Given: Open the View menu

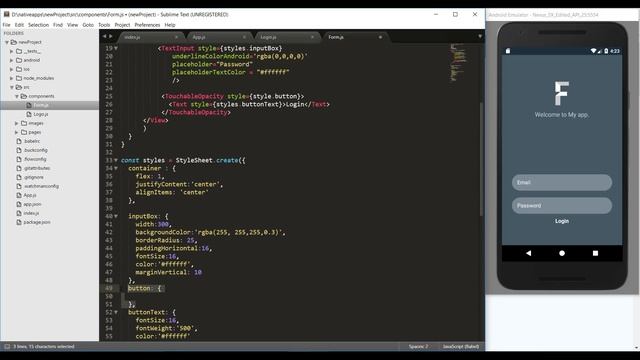Looking at the screenshot, I should tap(73, 25).
